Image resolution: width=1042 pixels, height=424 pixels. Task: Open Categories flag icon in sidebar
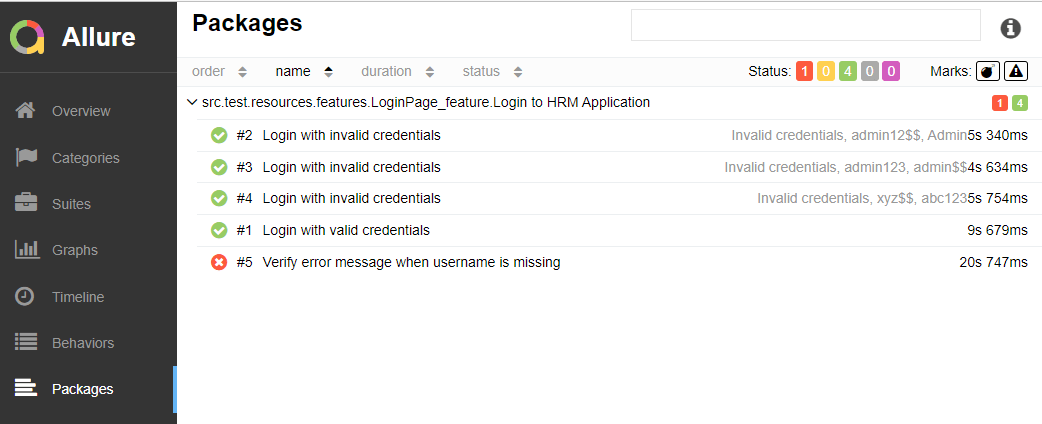coord(26,157)
